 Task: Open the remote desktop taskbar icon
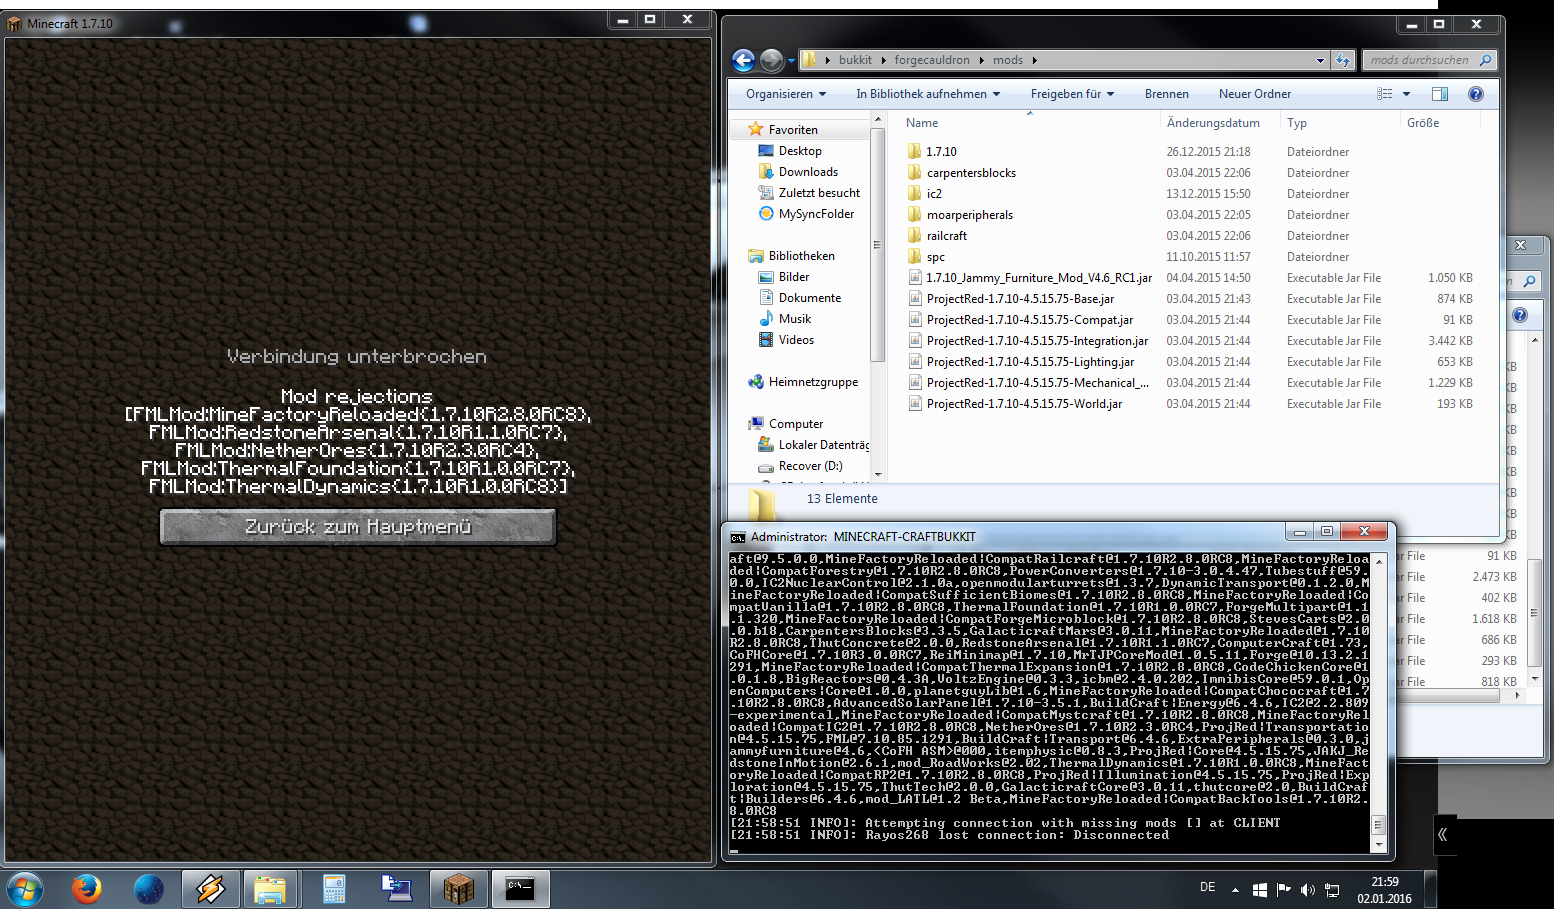click(396, 888)
